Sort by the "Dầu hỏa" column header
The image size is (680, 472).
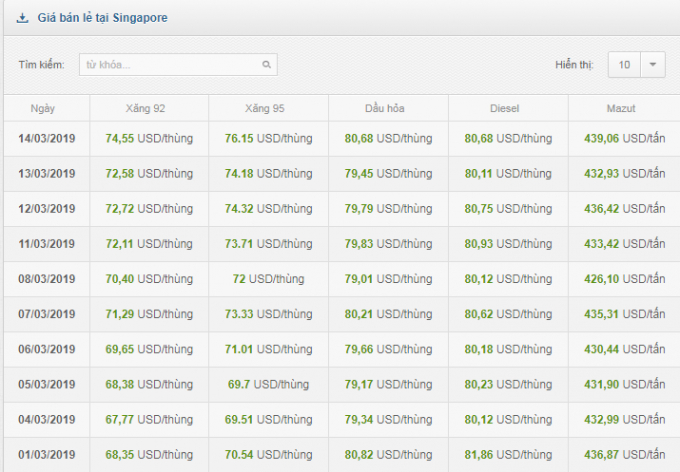pyautogui.click(x=388, y=108)
